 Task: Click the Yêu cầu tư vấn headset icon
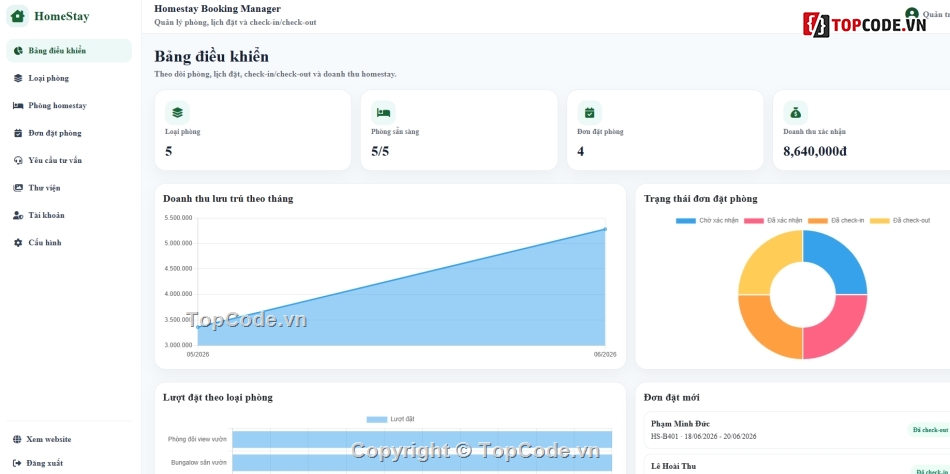(18, 161)
